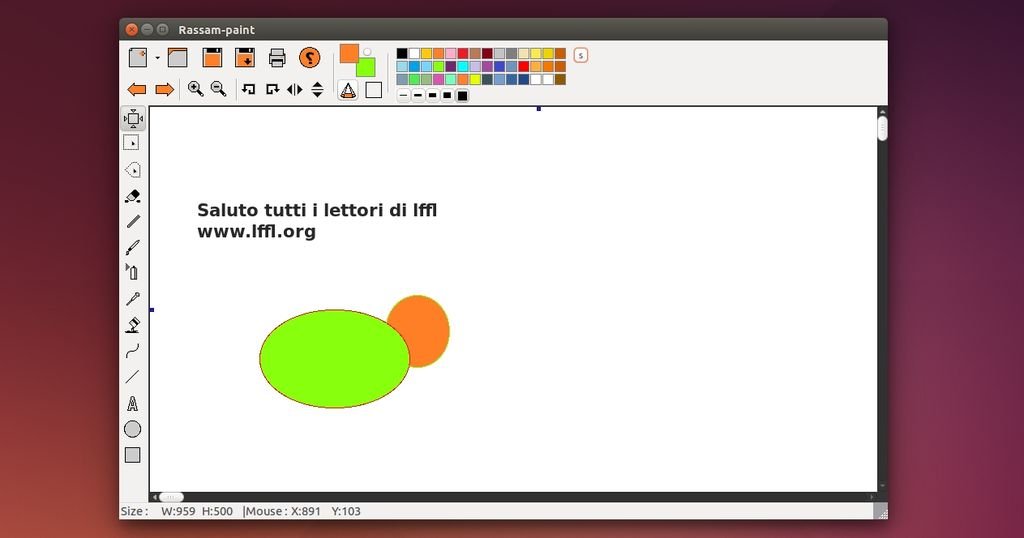
Task: Select the thinnest line width
Action: click(x=404, y=96)
